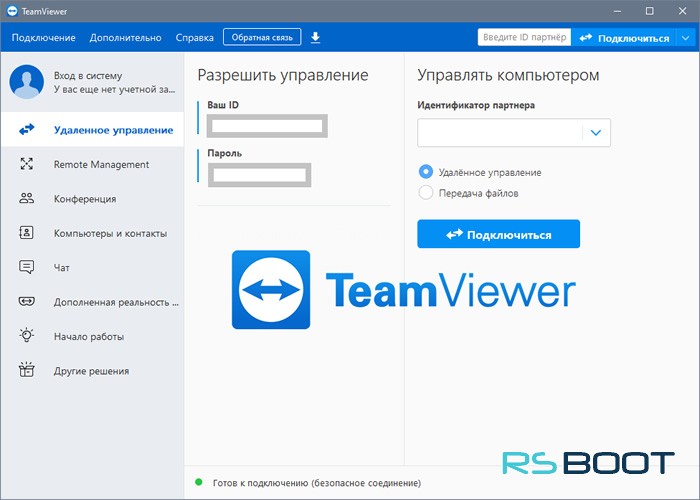
Task: Select the Удалённое управление radio button
Action: (426, 172)
